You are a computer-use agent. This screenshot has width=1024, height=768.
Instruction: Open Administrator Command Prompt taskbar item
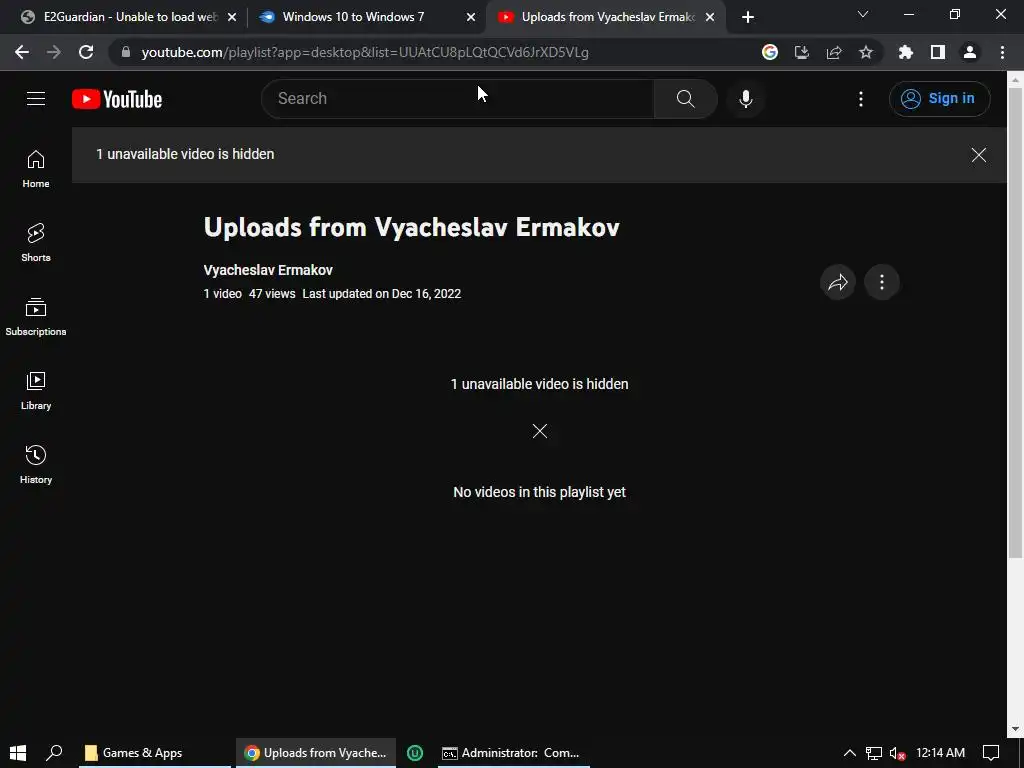514,753
